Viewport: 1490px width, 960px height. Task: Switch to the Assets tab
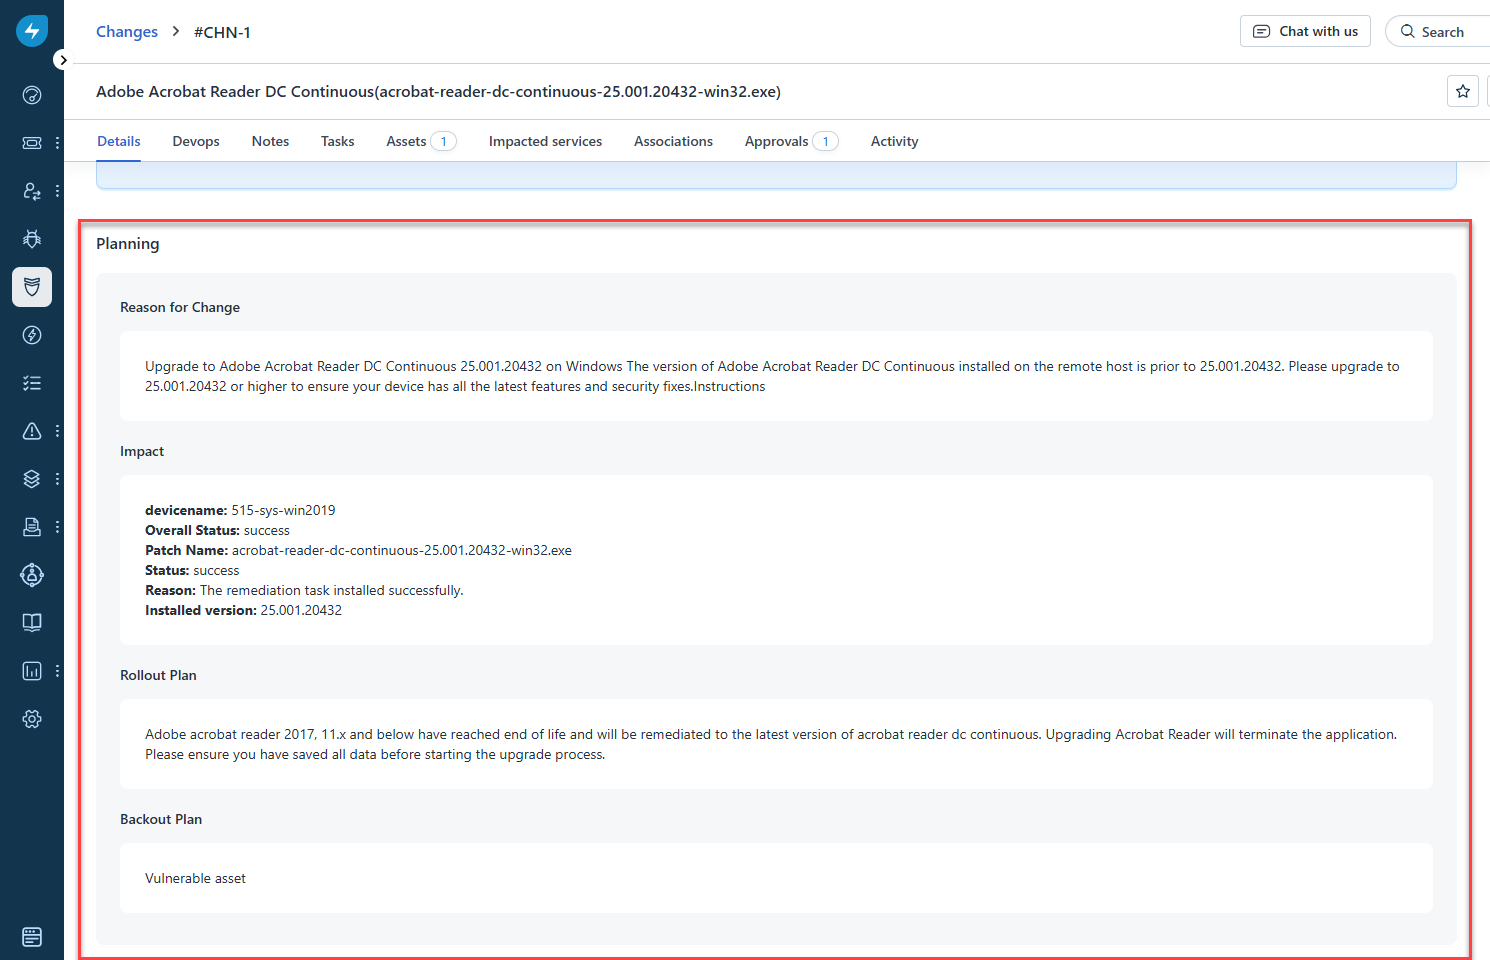click(x=421, y=141)
